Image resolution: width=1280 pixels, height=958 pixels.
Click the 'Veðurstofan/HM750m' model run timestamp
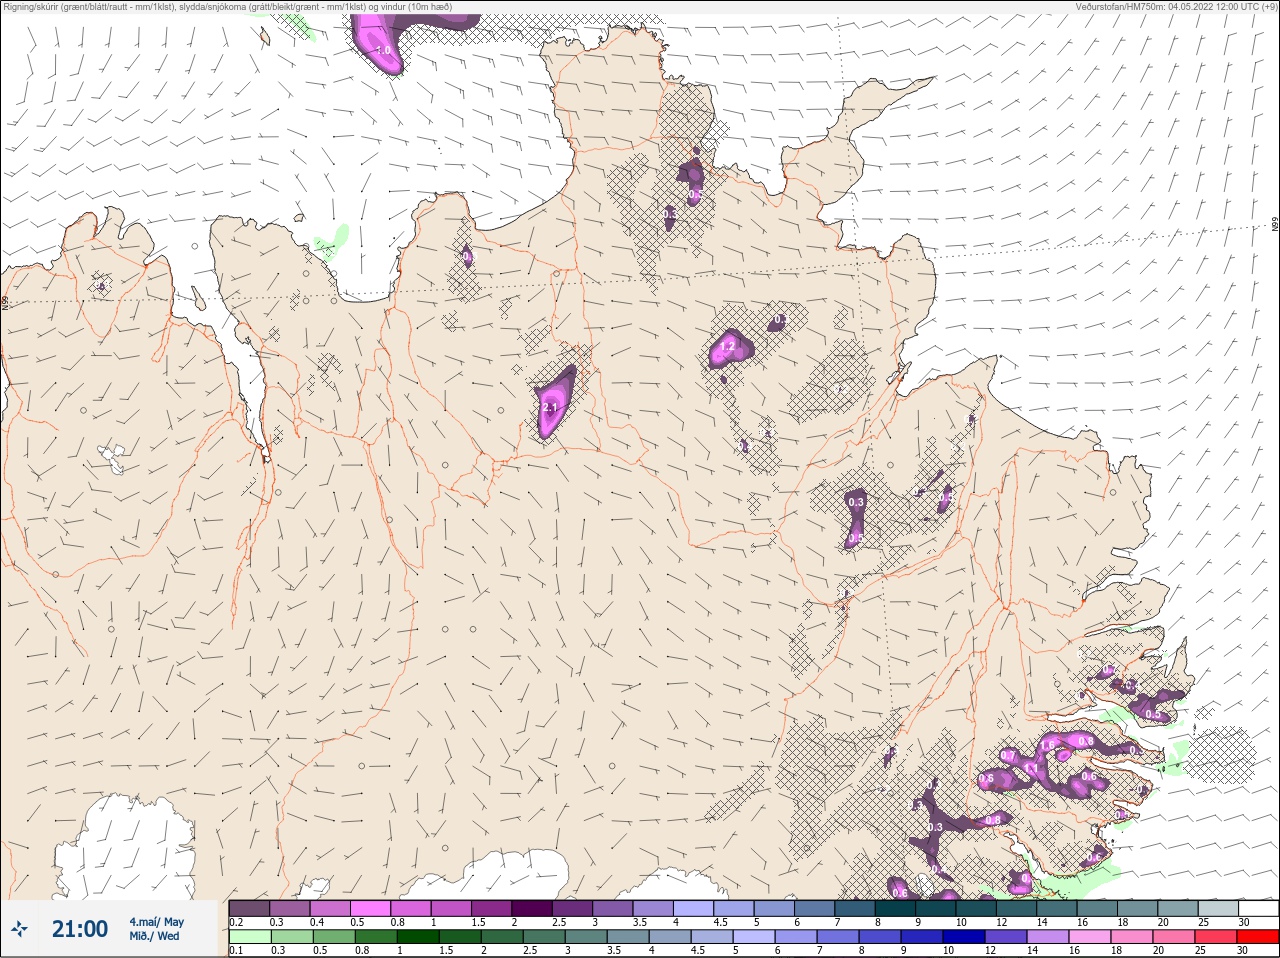(1177, 7)
